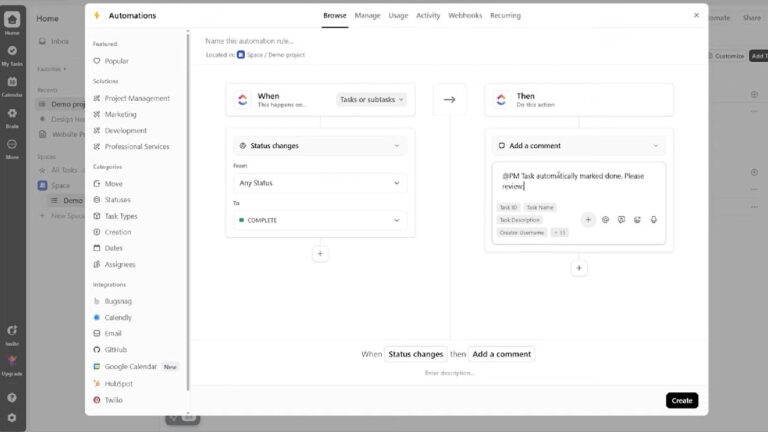The height and width of the screenshot is (432, 768).
Task: Select GitHub integration
Action: pyautogui.click(x=110, y=350)
